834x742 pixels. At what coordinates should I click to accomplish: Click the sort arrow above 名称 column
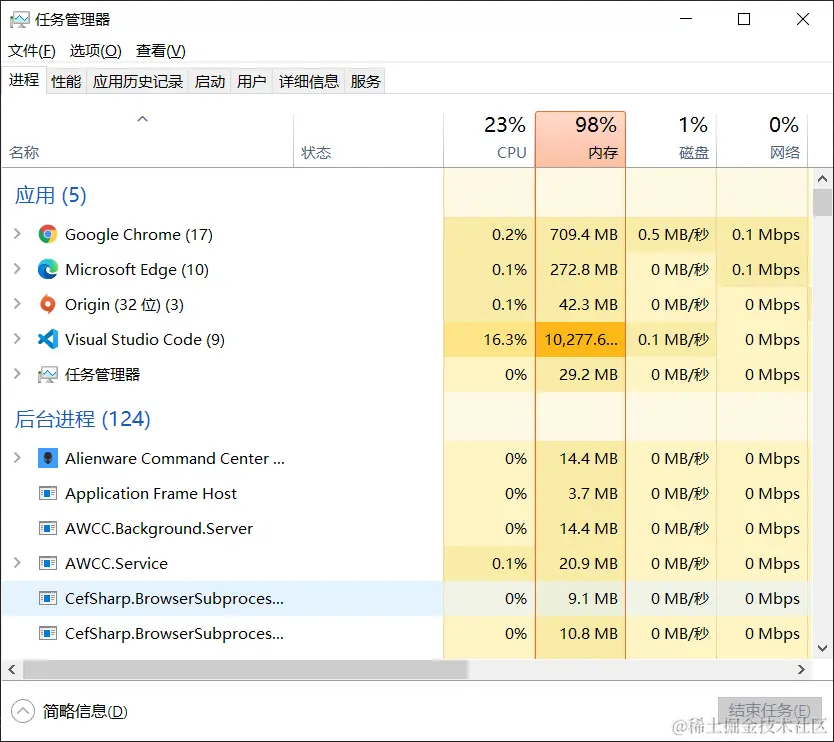coord(143,119)
